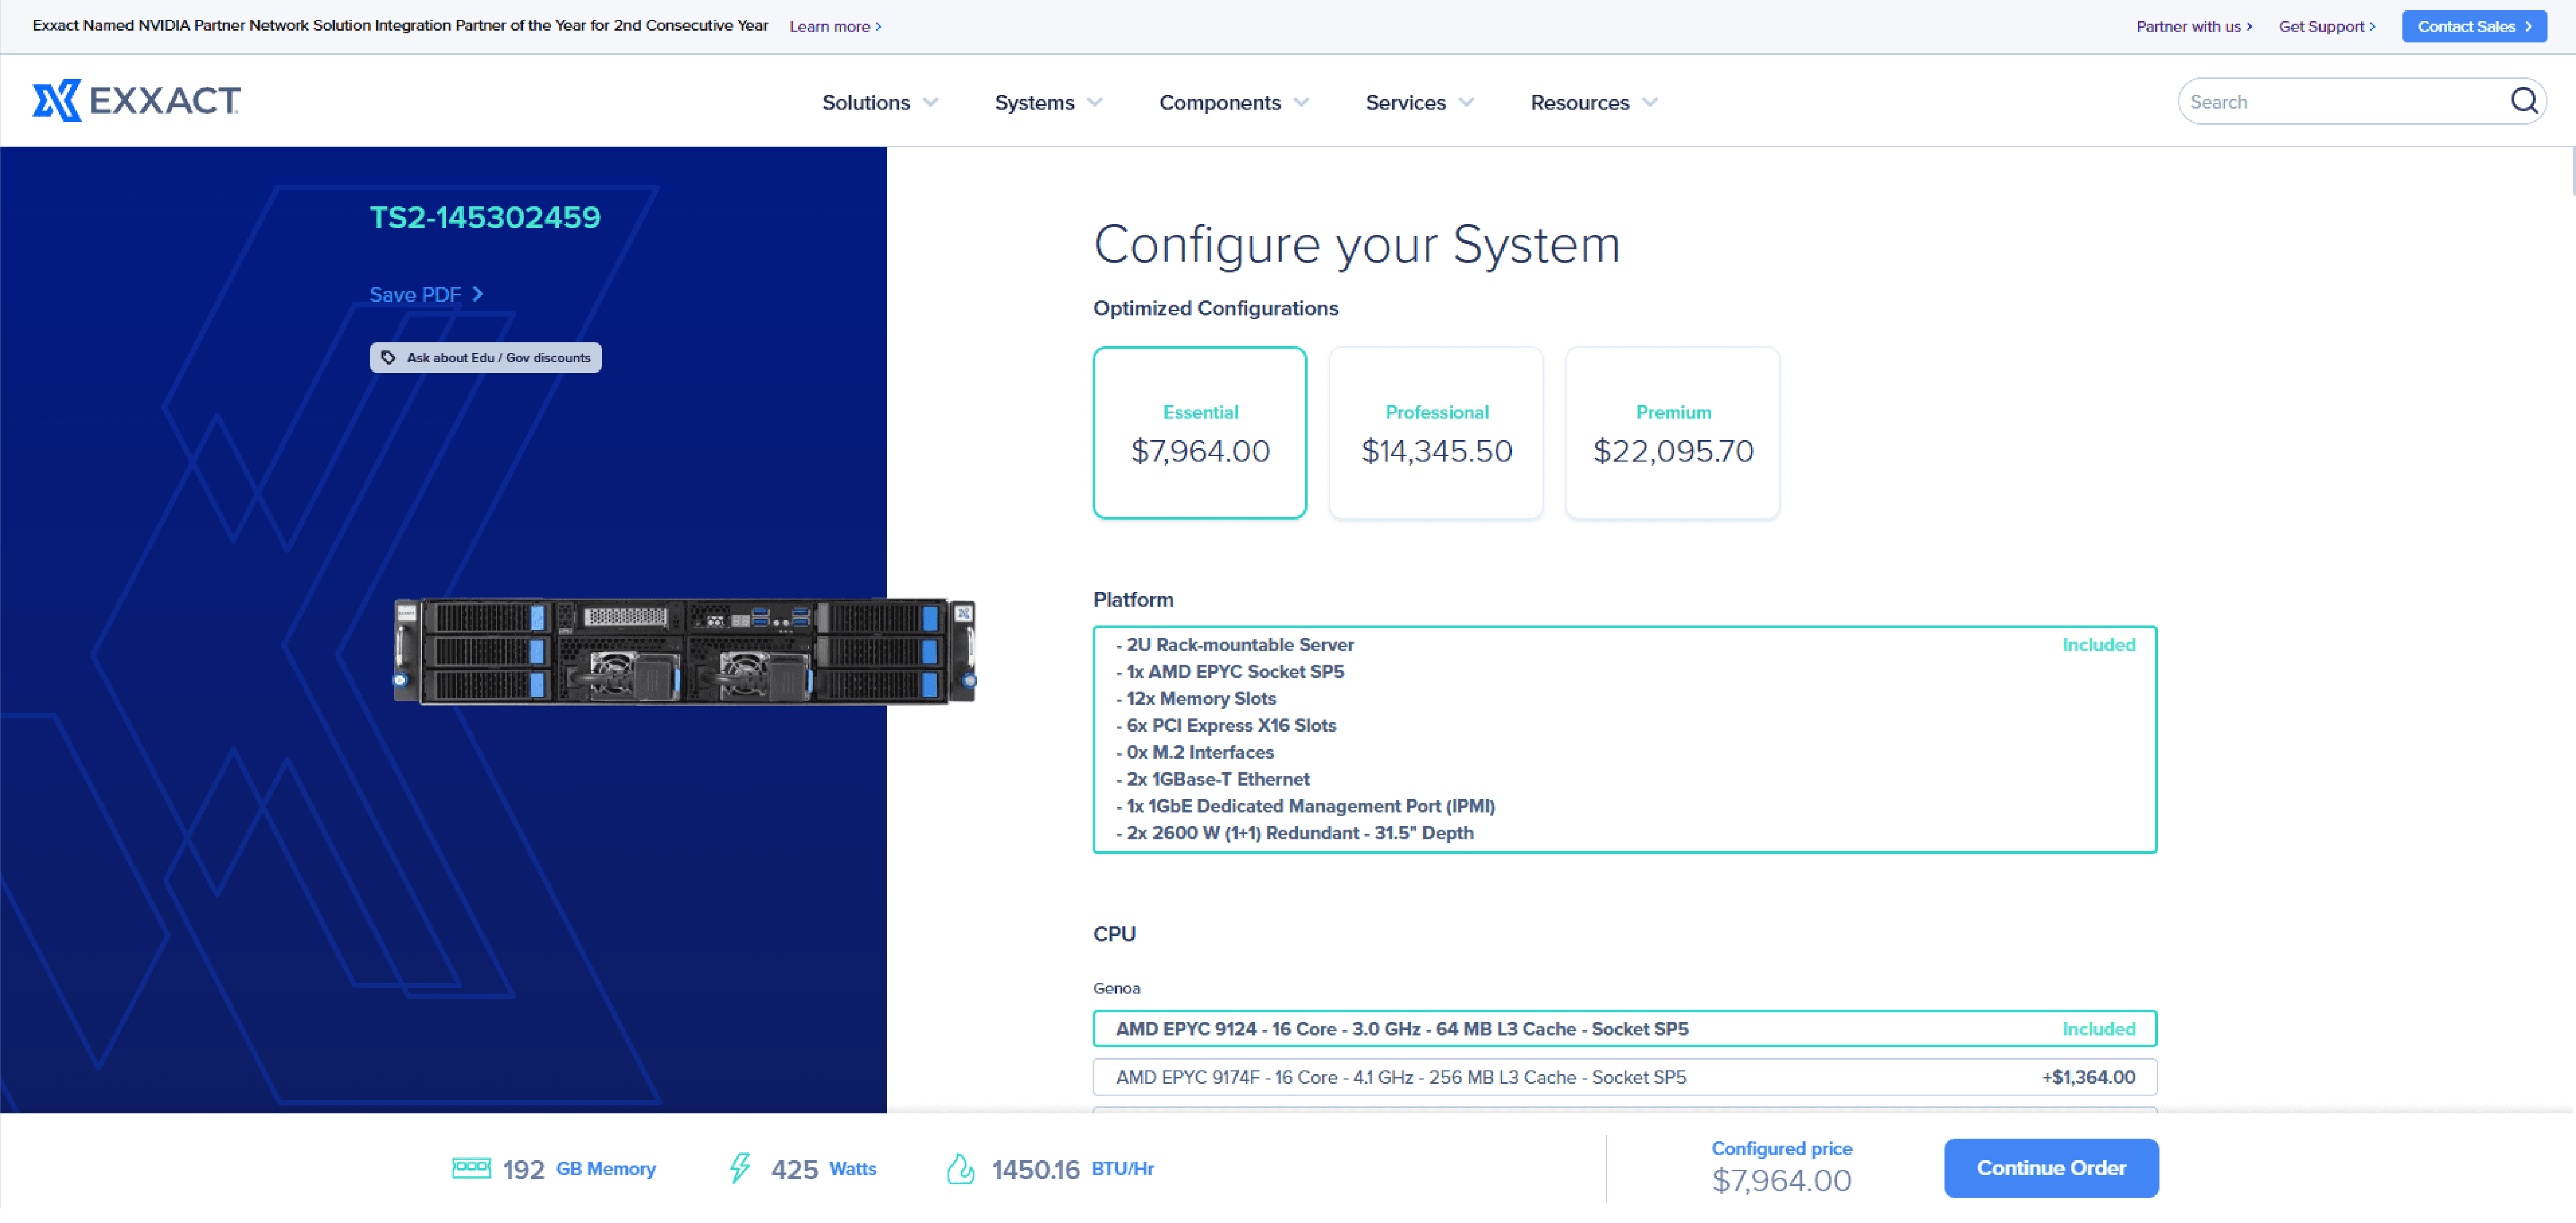
Task: Click the discount tag icon
Action: 389,358
